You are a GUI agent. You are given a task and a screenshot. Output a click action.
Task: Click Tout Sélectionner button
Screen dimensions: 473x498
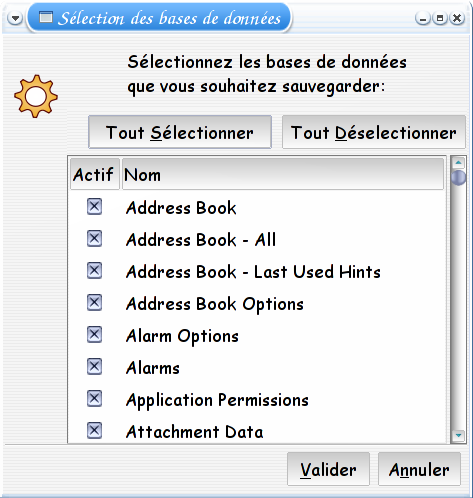[x=180, y=132]
